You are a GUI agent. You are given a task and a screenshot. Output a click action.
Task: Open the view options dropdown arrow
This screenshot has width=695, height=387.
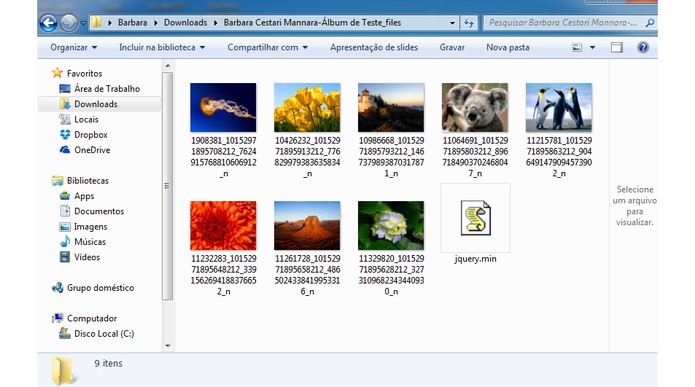tap(592, 47)
